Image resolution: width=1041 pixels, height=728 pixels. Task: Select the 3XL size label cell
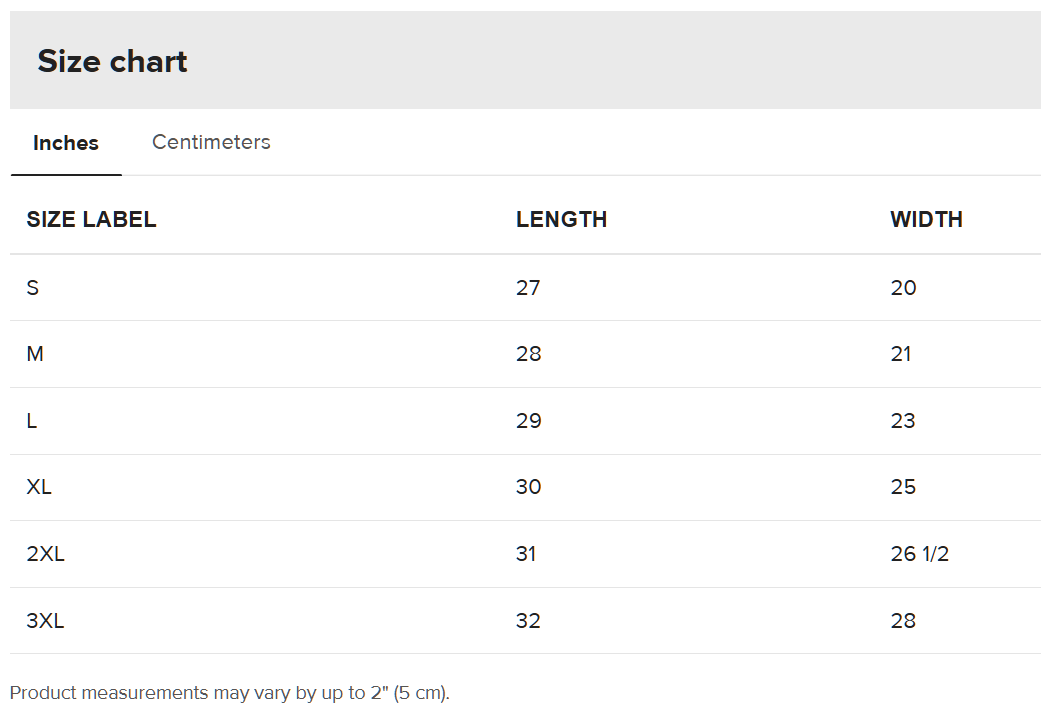(45, 621)
